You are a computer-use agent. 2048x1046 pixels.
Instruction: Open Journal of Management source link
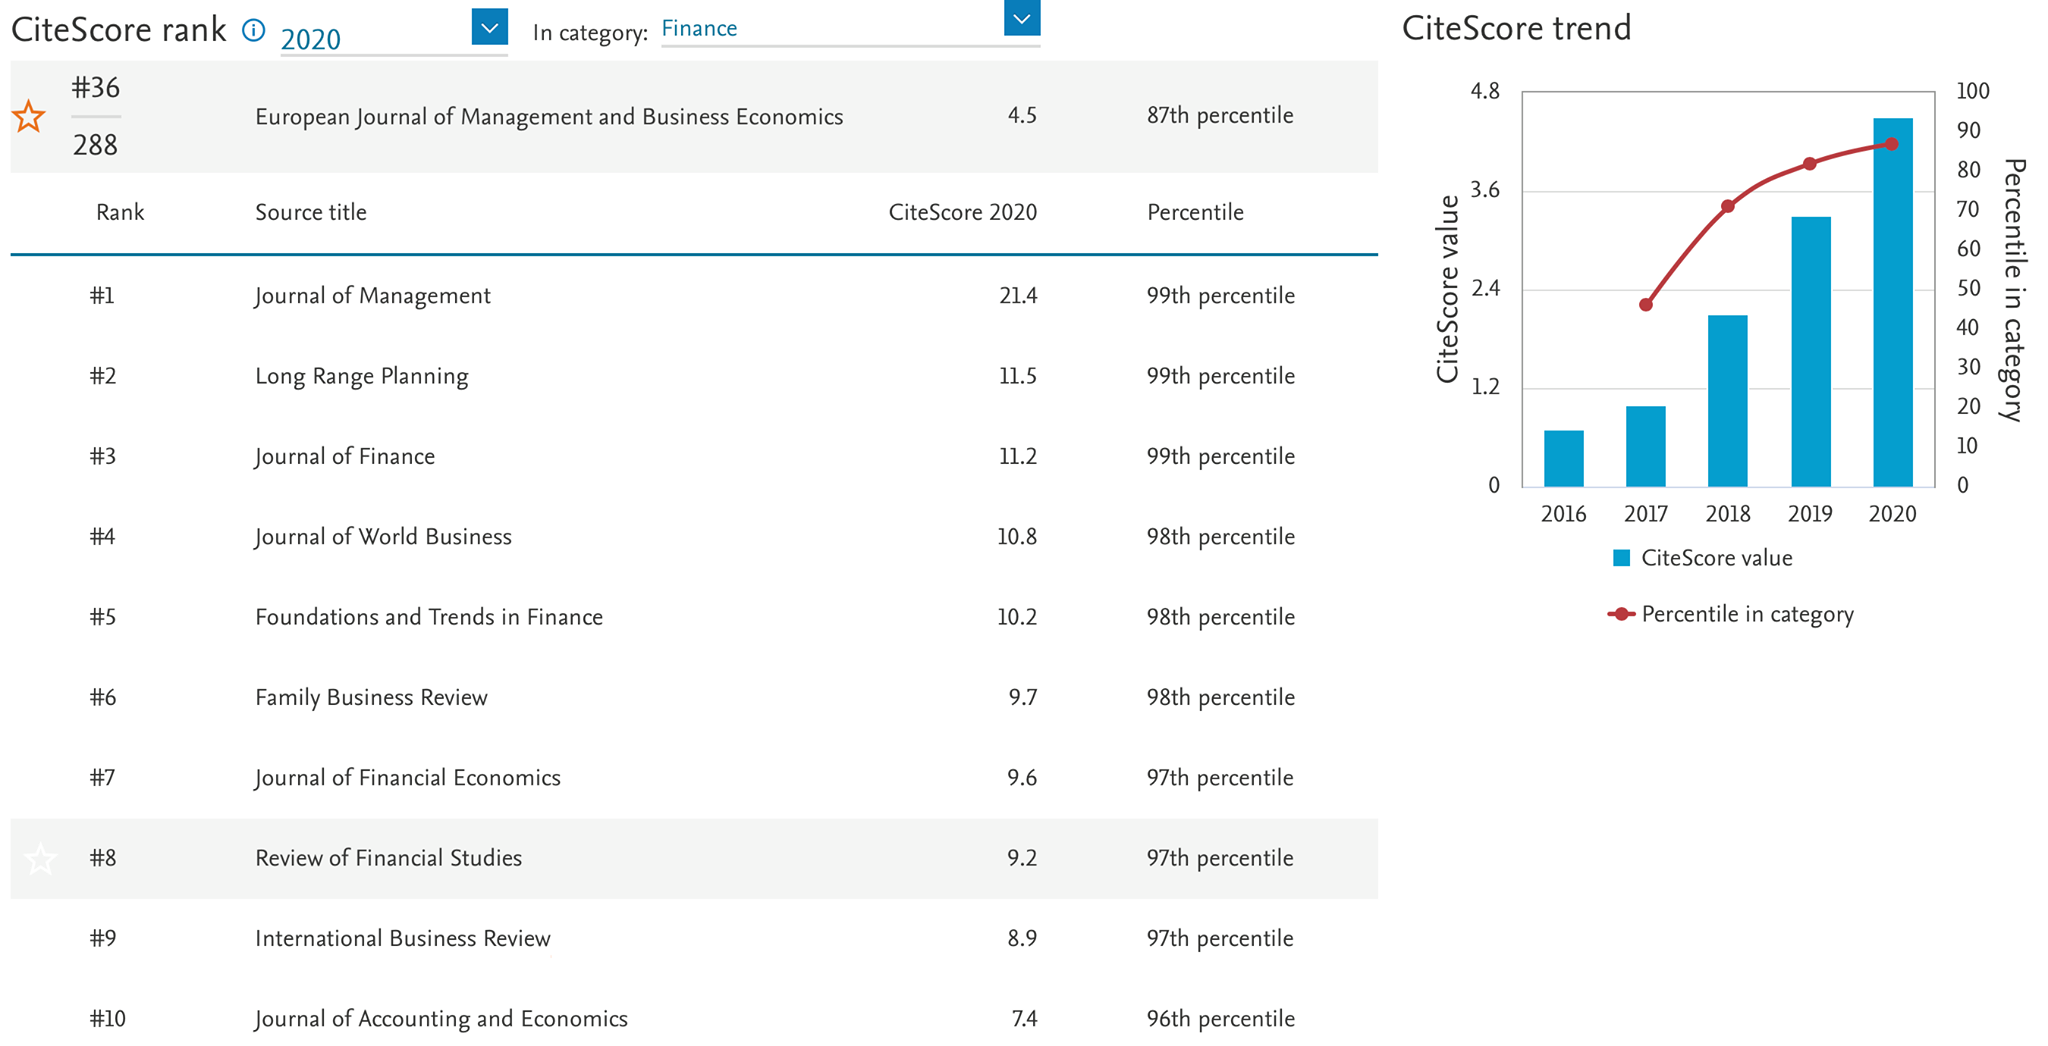click(373, 296)
